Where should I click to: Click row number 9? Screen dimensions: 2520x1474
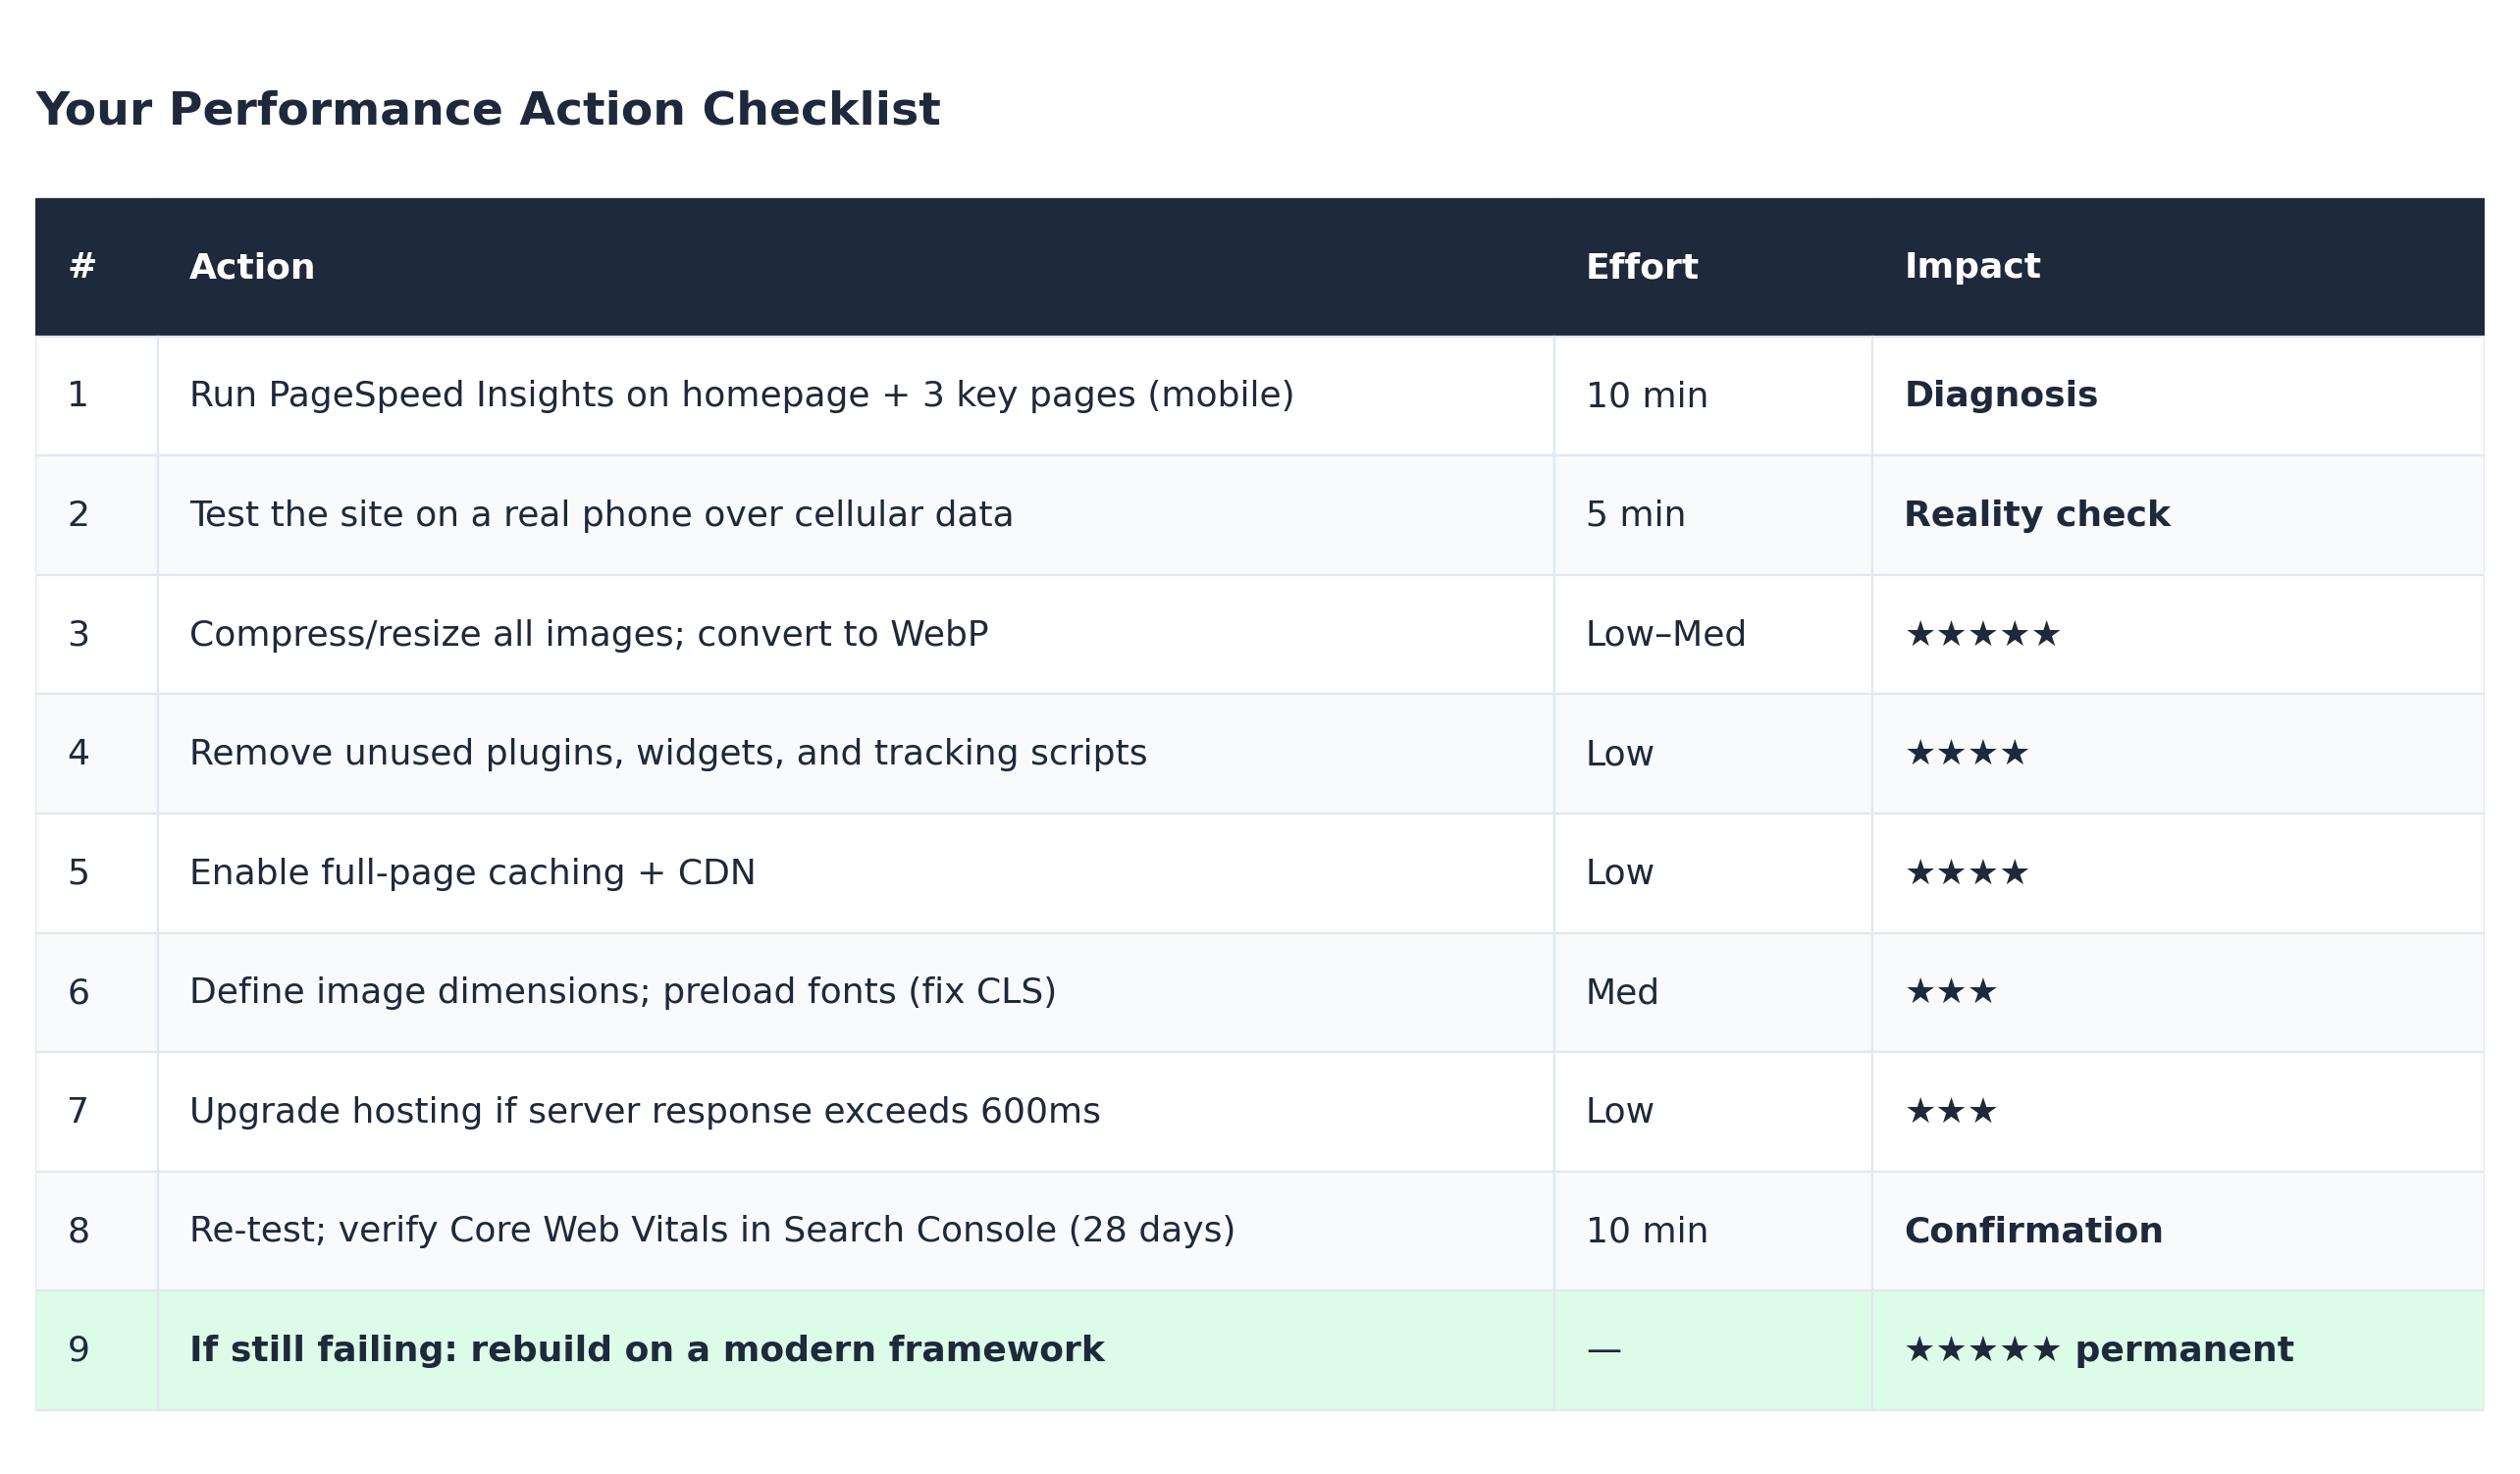coord(78,1350)
